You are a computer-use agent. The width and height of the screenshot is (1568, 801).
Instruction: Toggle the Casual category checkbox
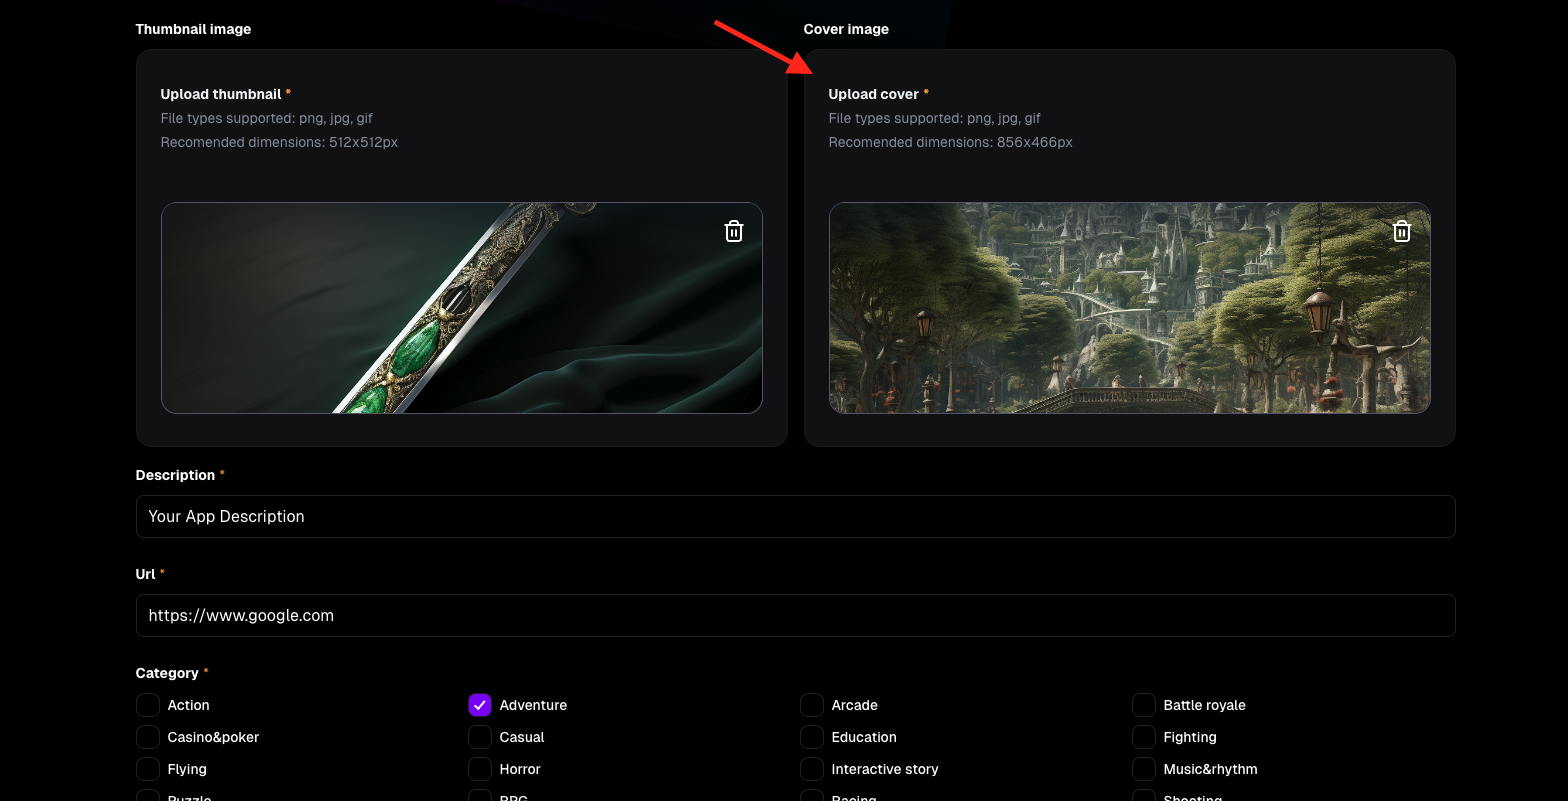click(480, 737)
